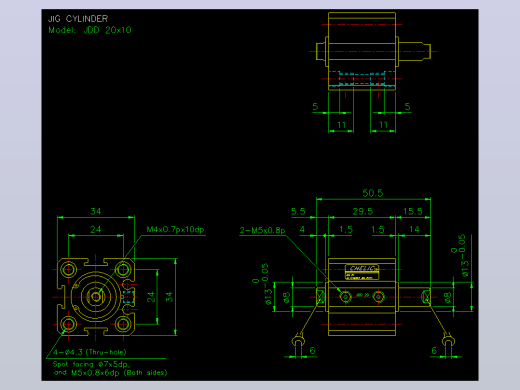The height and width of the screenshot is (390, 520).
Task: Click the right-hand 6 wrench flat dimension
Action: (434, 350)
